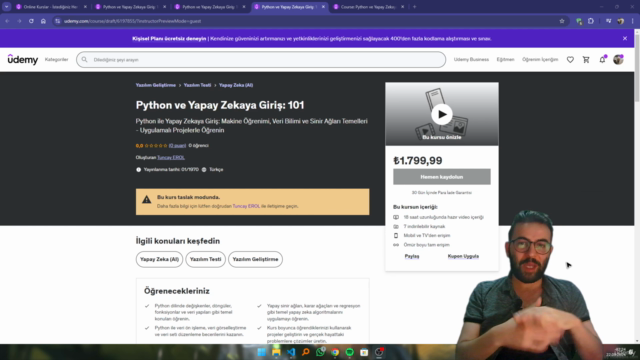Focus the Udemy search field
The height and width of the screenshot is (360, 640).
point(261,60)
